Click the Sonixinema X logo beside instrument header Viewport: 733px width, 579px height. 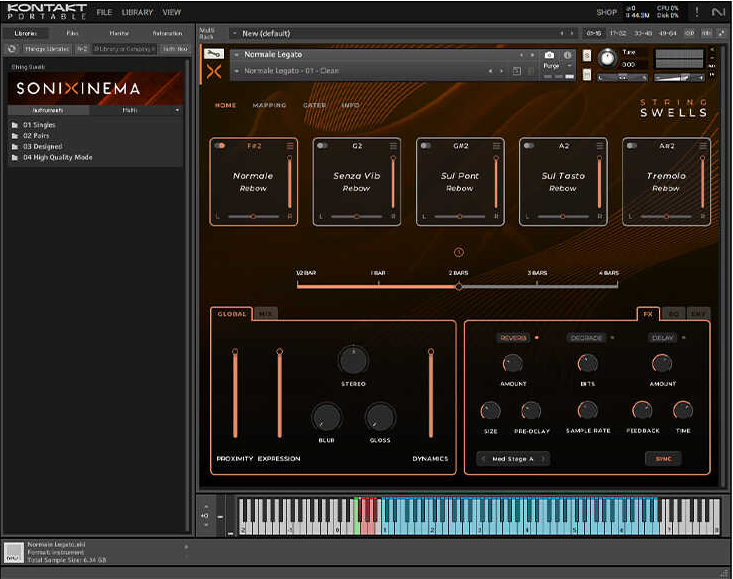[x=214, y=71]
